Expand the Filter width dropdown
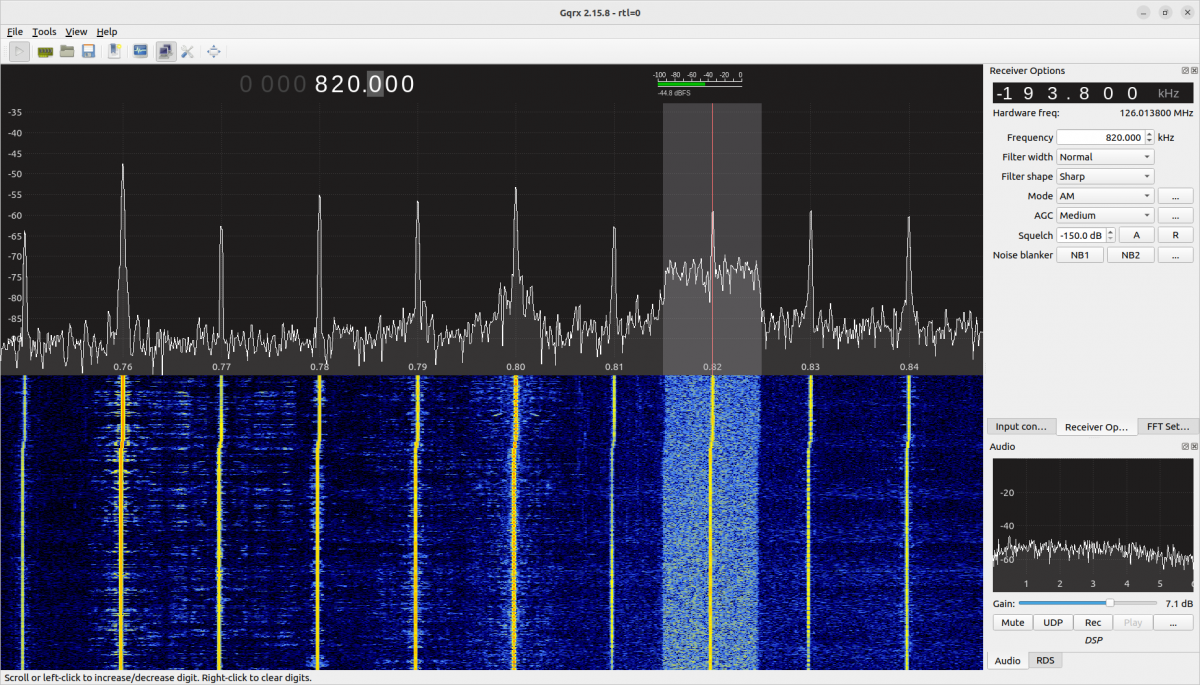1200x685 pixels. (x=1105, y=157)
